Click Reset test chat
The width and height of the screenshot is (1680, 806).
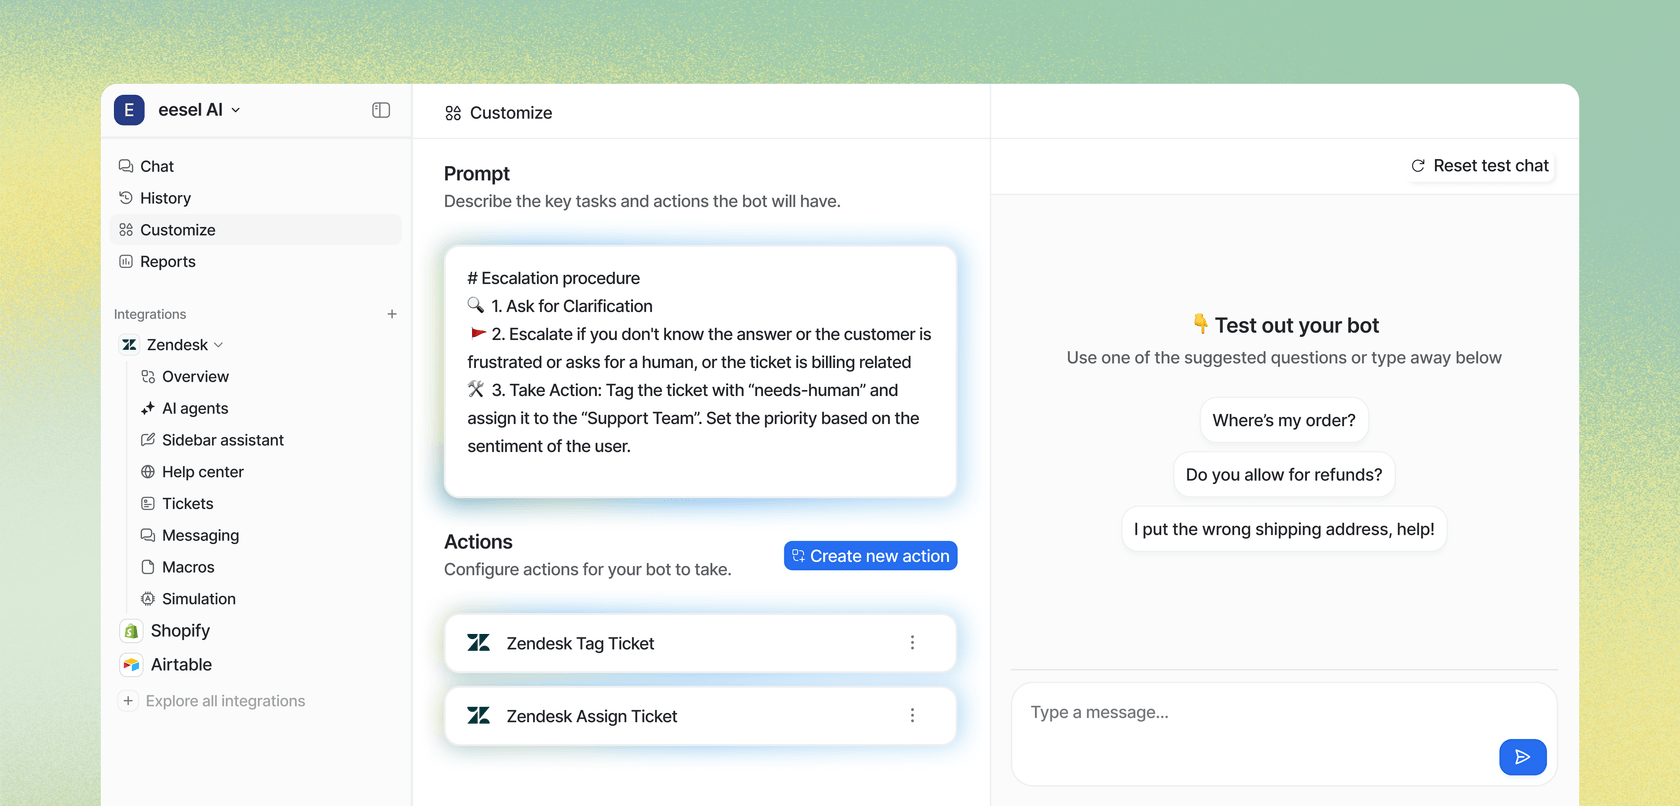(x=1480, y=166)
